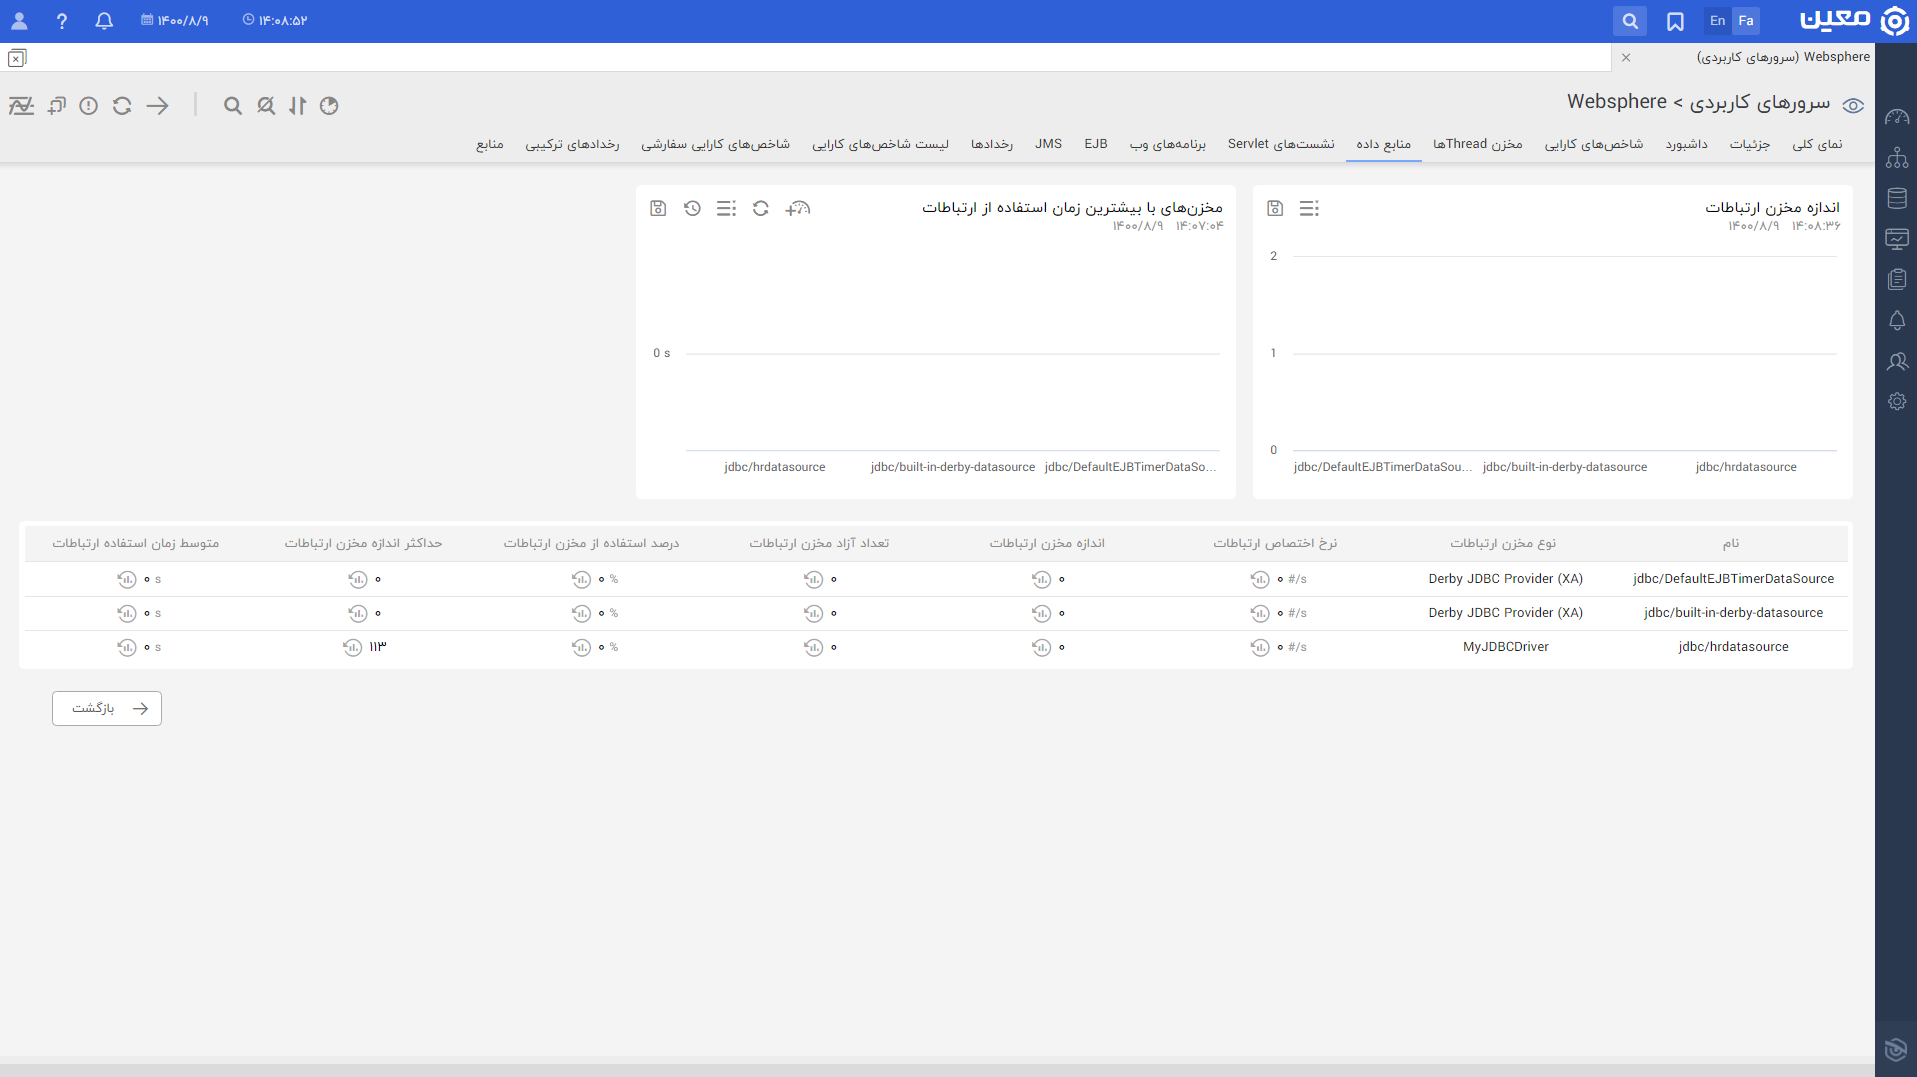Switch to the EJB tab
The image size is (1917, 1077).
(1095, 144)
